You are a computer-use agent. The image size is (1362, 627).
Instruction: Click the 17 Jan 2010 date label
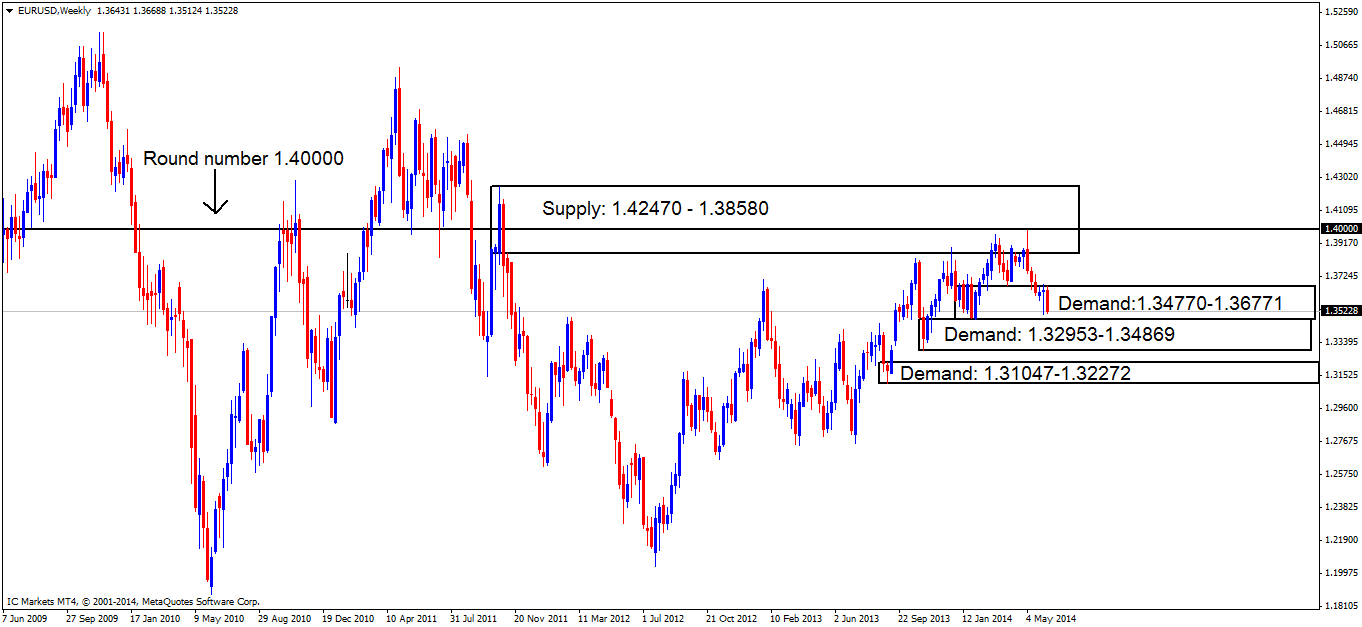tap(156, 618)
